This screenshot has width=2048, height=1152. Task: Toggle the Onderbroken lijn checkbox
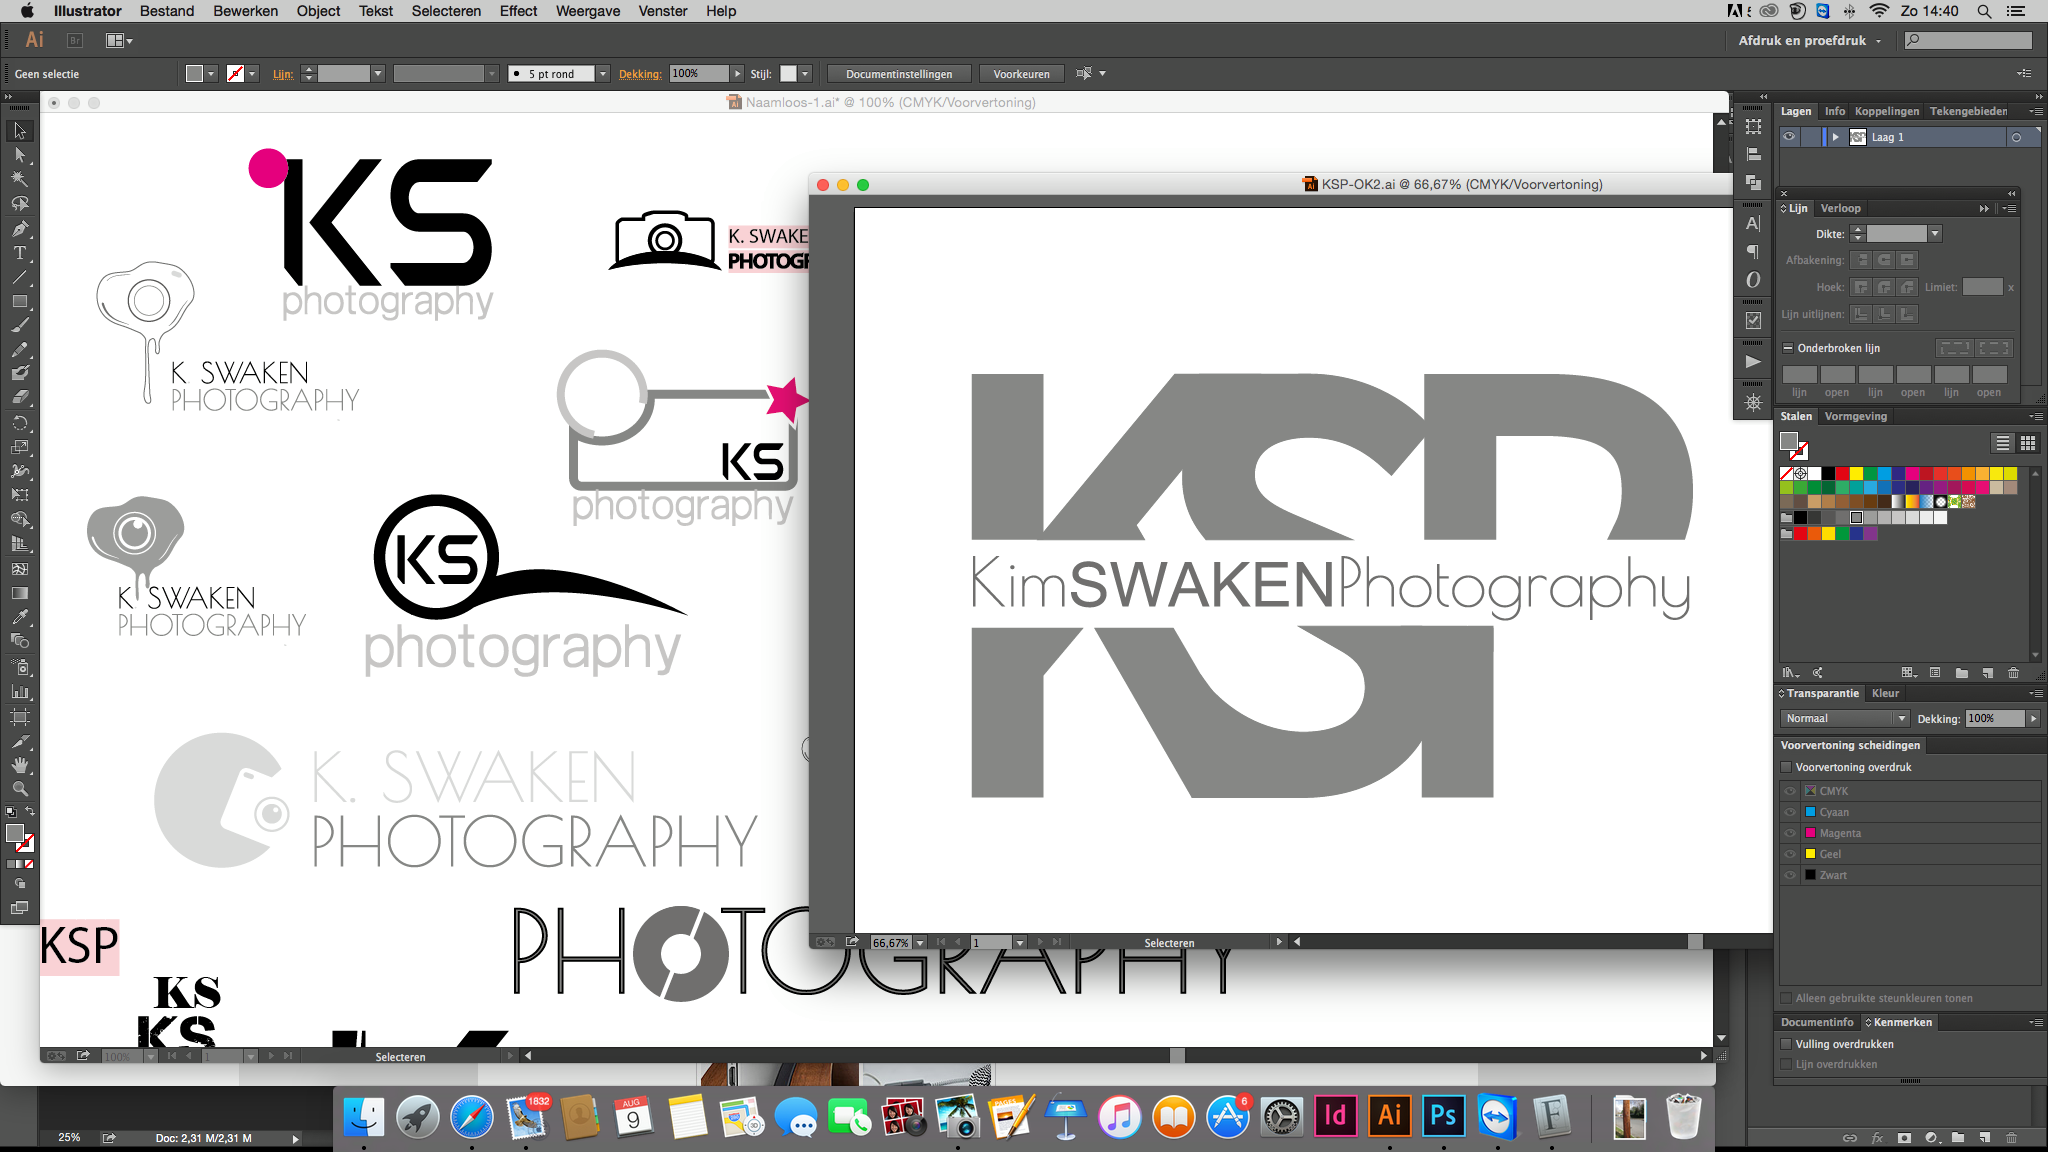coord(1788,348)
